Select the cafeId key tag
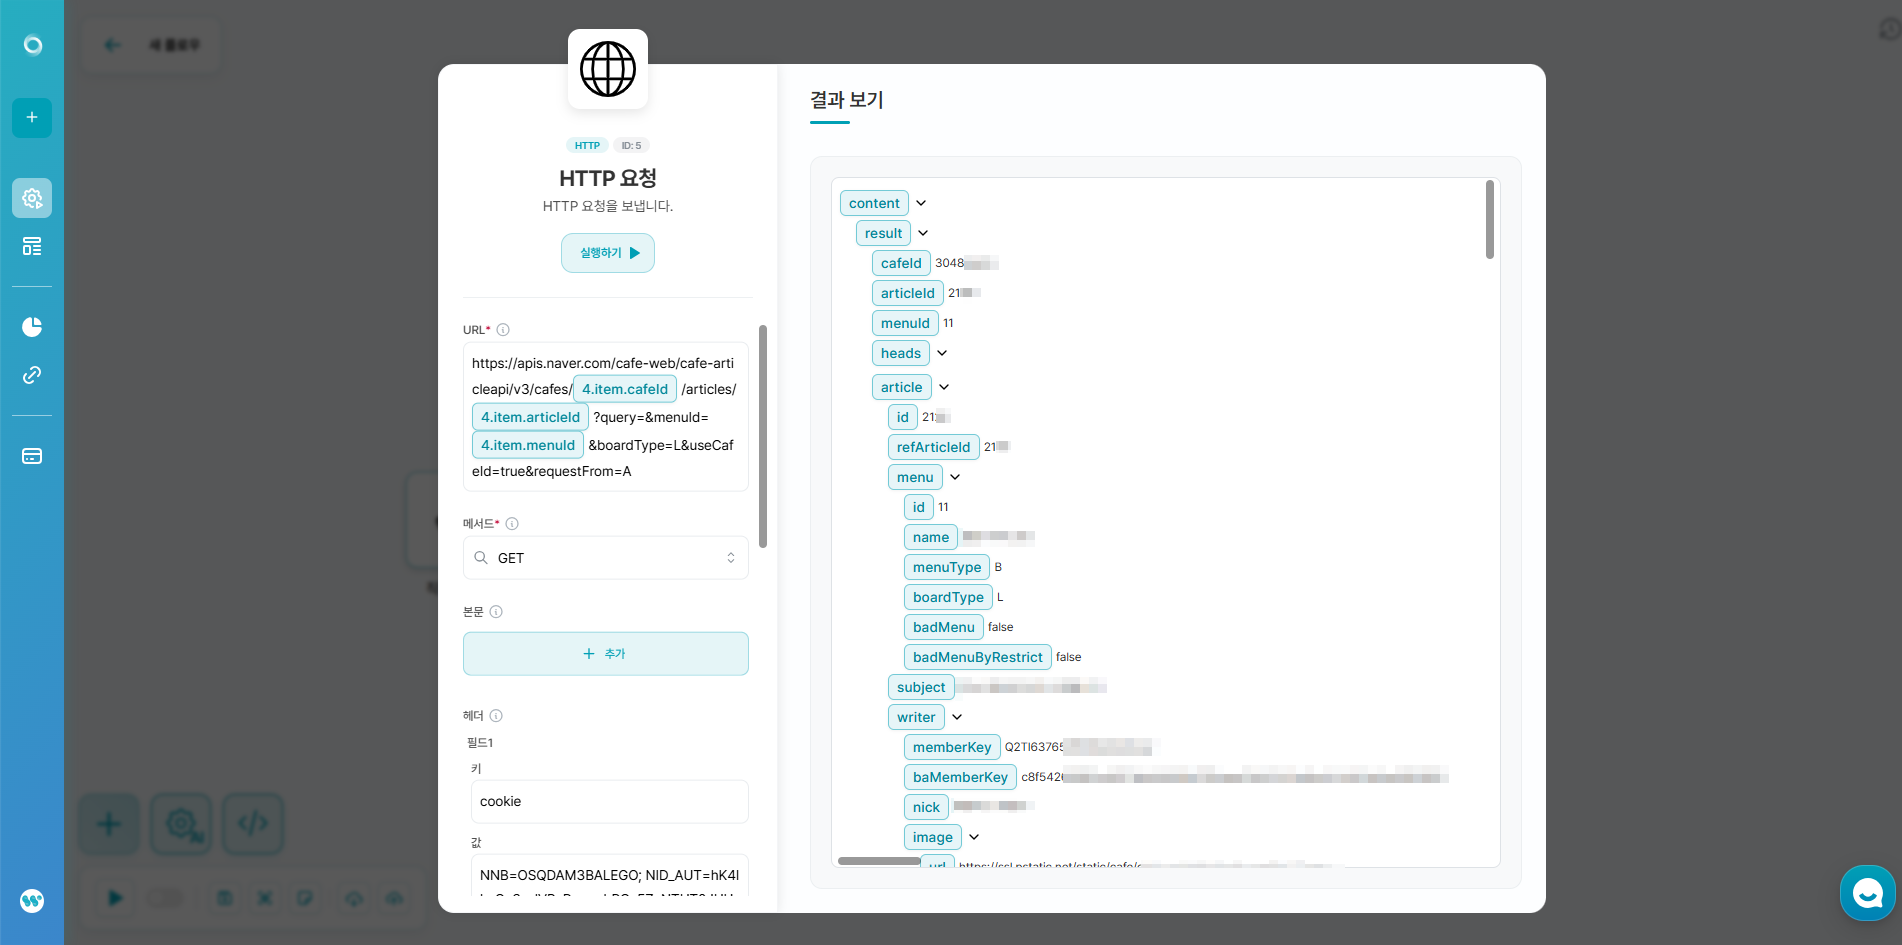The image size is (1902, 945). point(901,263)
